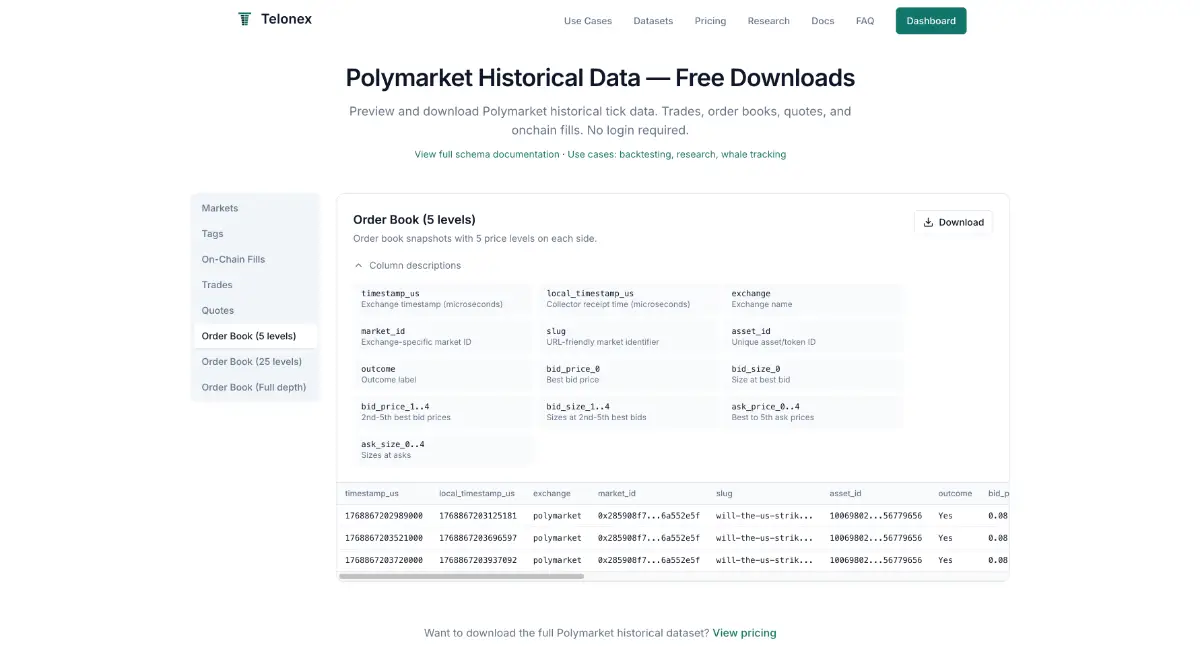Image resolution: width=1200 pixels, height=672 pixels.
Task: Collapse the Column descriptions chevron
Action: 359,266
